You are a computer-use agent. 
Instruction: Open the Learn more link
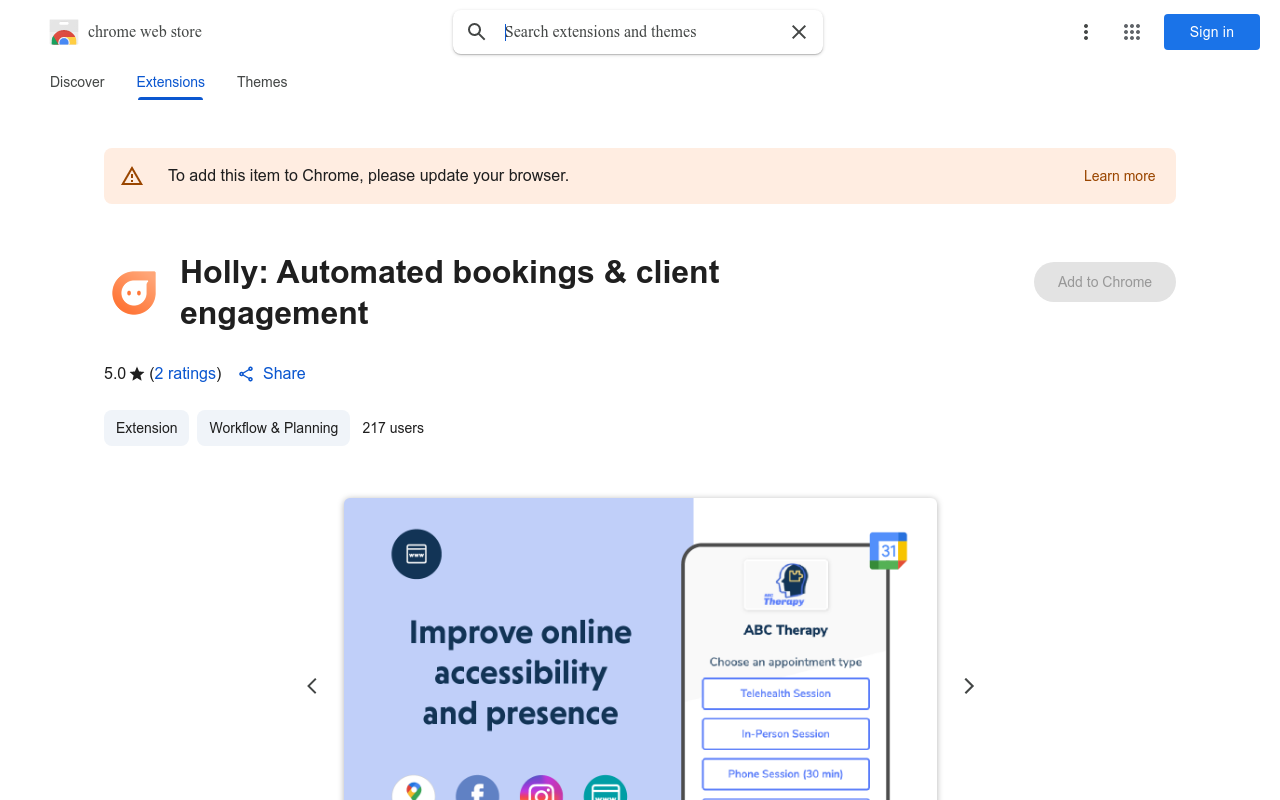[1119, 176]
